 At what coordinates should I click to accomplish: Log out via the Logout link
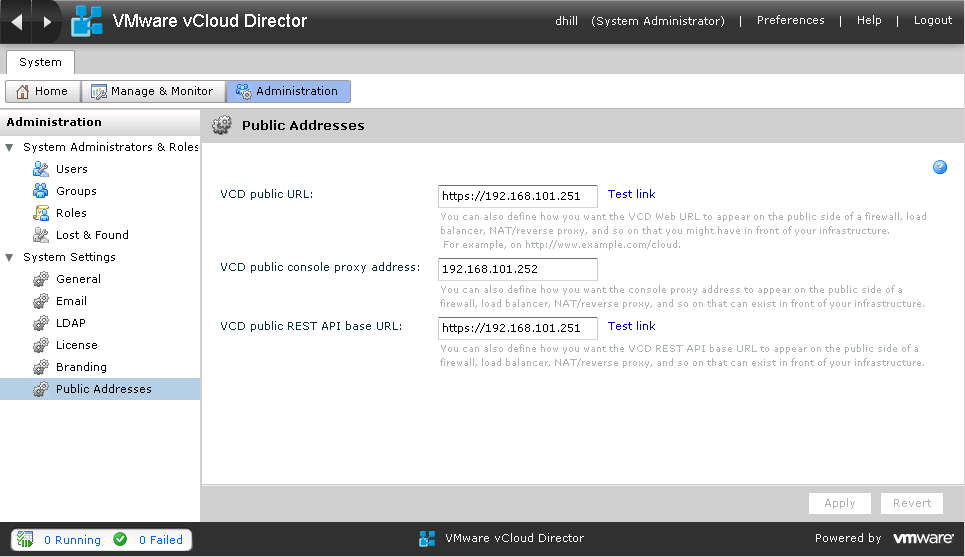[x=932, y=20]
